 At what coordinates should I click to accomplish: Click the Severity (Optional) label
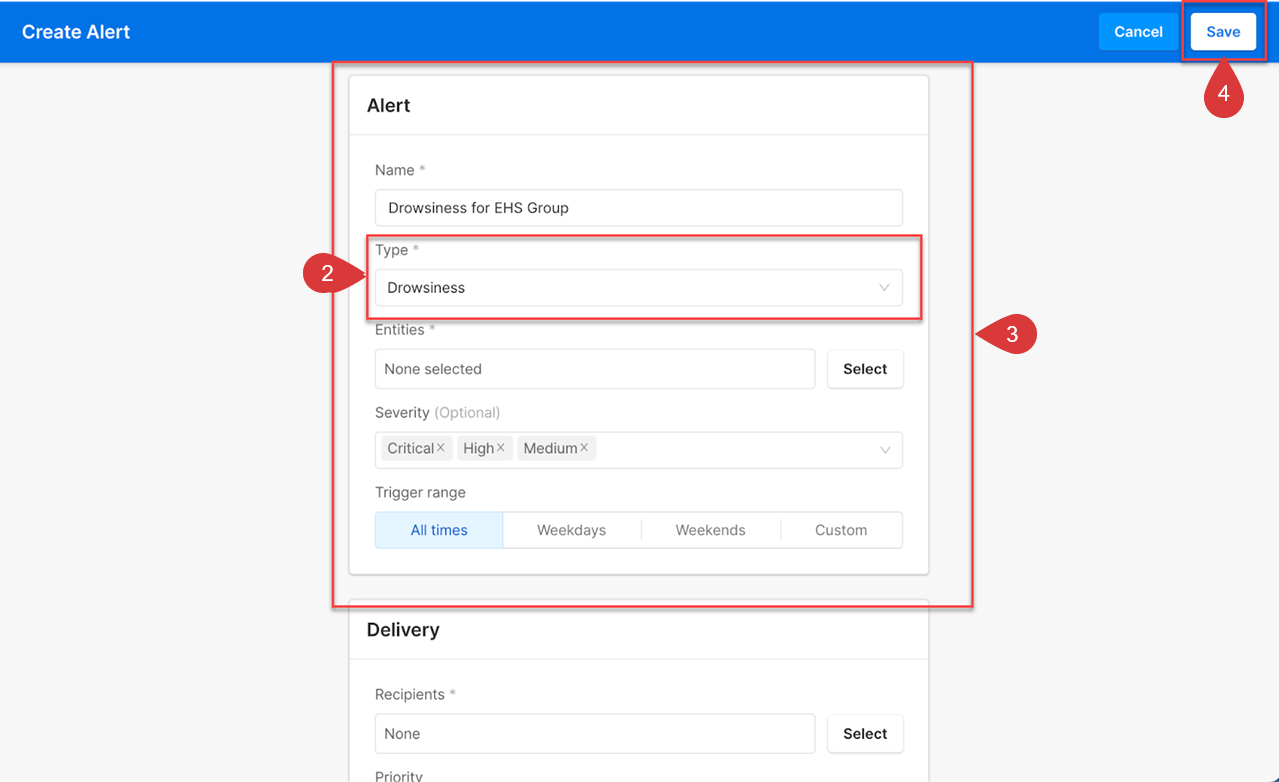coord(437,412)
